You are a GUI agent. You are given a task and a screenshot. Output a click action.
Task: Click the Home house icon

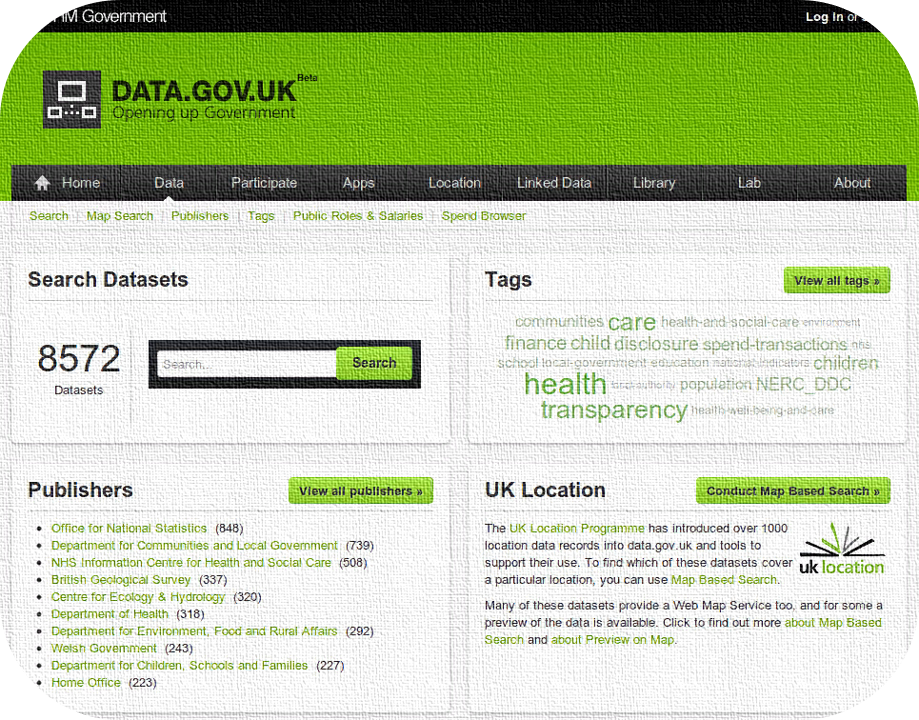click(42, 183)
